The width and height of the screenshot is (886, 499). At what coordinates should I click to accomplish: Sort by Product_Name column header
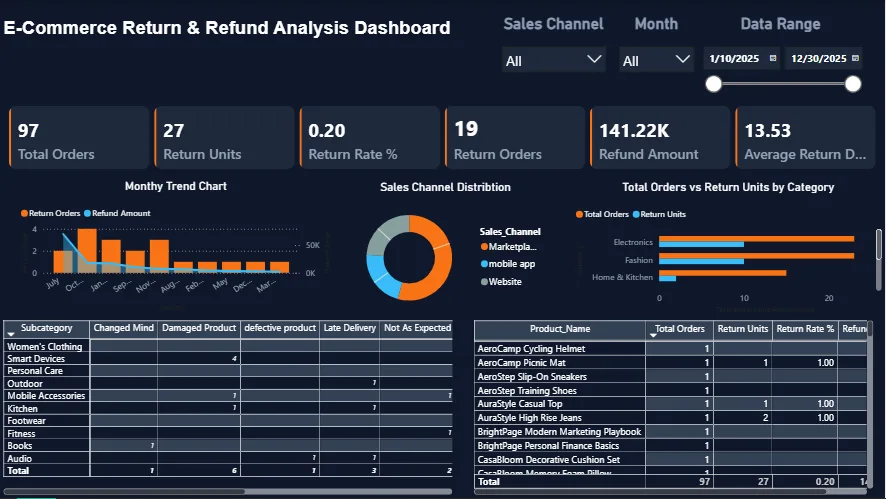point(560,329)
